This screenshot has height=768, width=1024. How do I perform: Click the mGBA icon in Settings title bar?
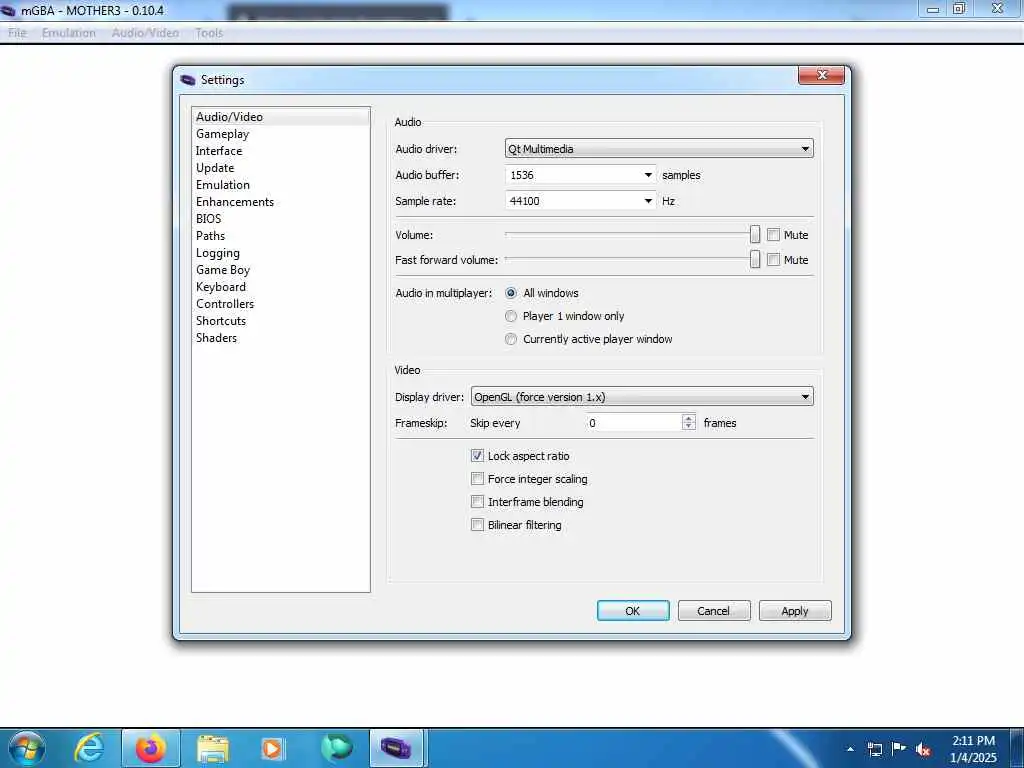(x=188, y=80)
